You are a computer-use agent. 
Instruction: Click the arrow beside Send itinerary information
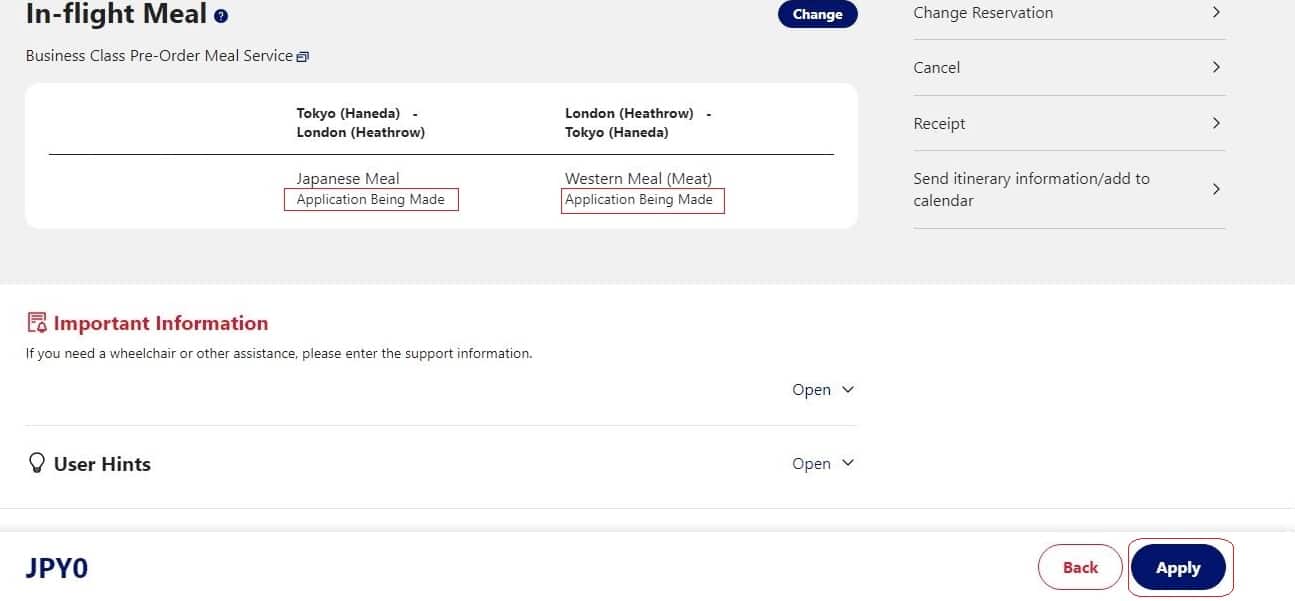pos(1216,189)
